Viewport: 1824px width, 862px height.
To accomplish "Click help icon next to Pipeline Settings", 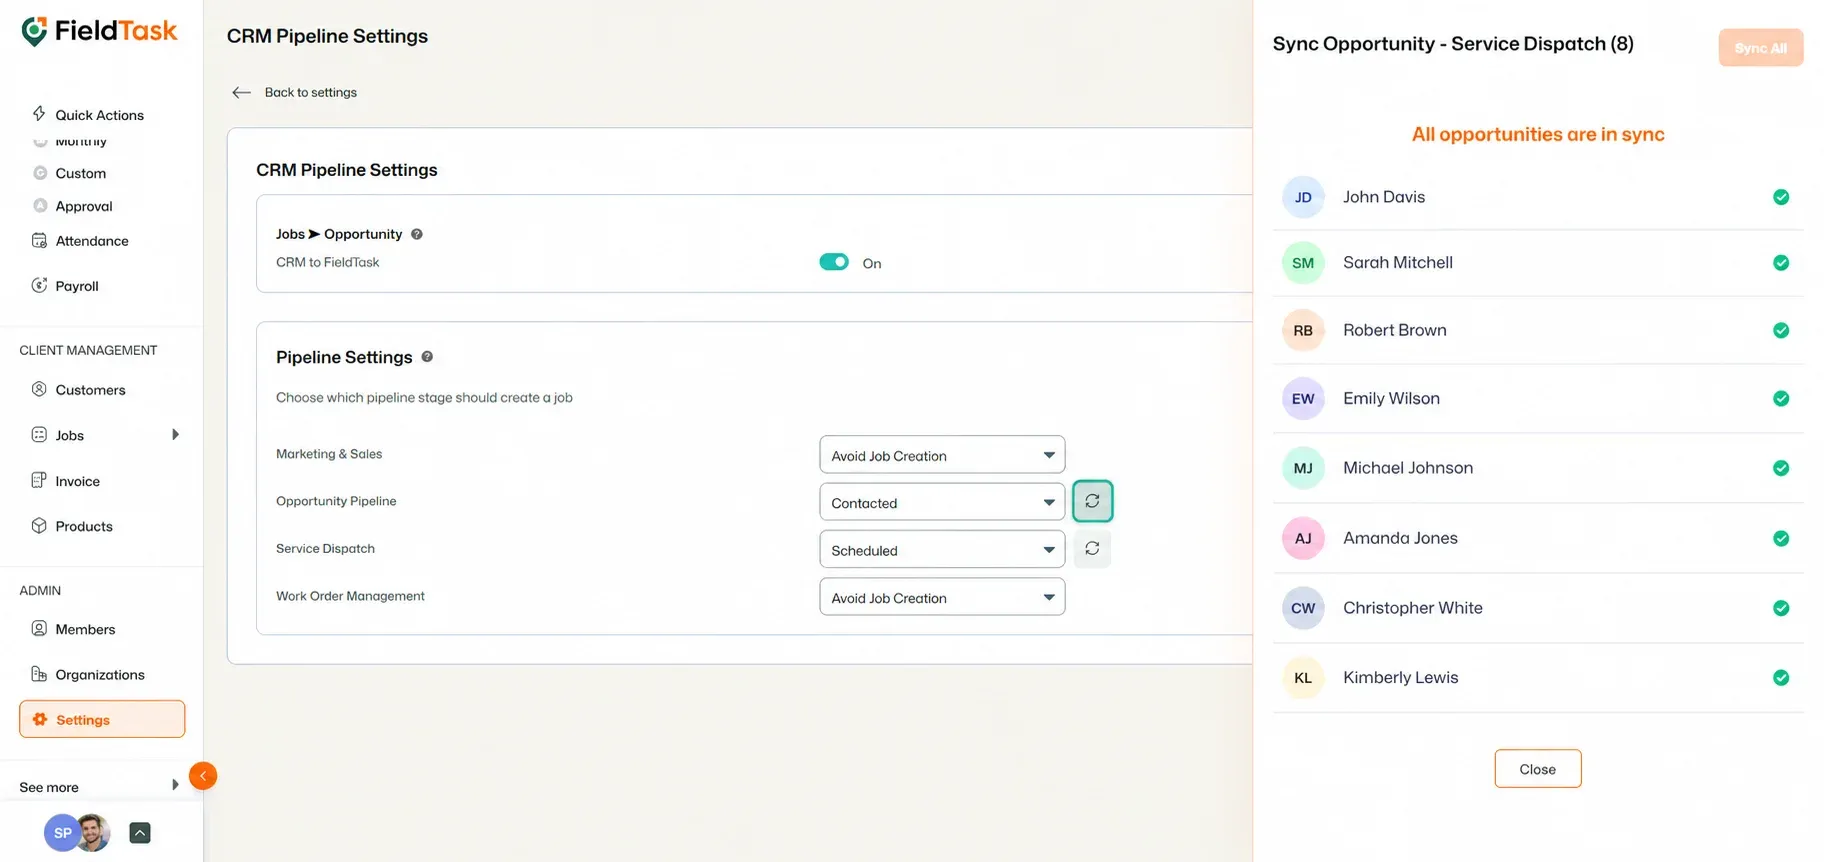I will [x=427, y=357].
